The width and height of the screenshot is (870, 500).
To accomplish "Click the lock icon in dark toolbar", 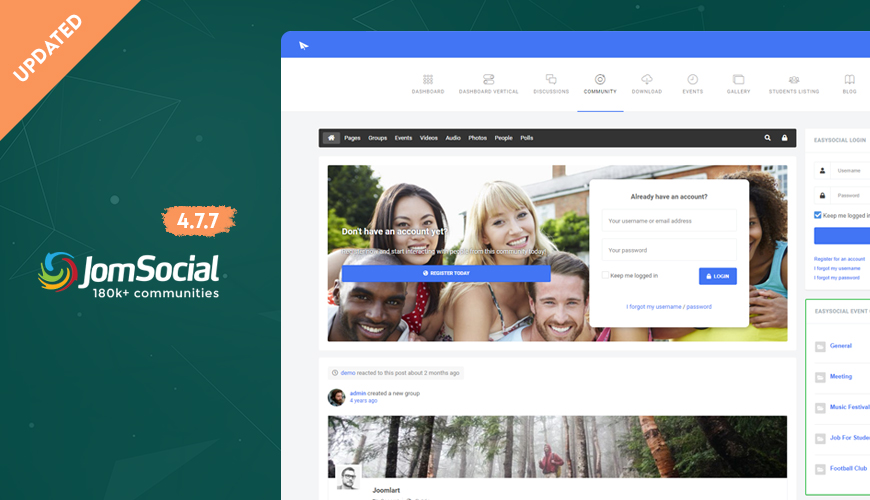I will click(x=785, y=138).
